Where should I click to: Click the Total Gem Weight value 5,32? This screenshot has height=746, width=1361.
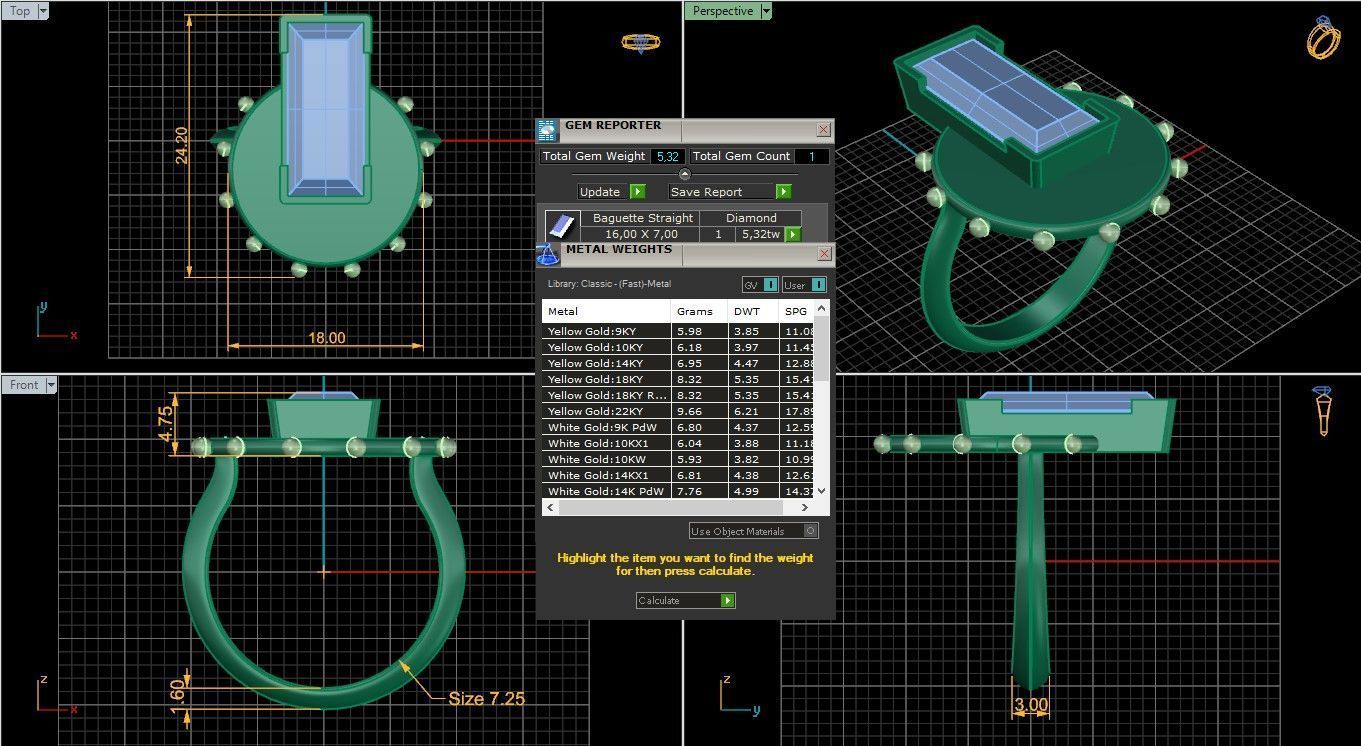pyautogui.click(x=667, y=156)
